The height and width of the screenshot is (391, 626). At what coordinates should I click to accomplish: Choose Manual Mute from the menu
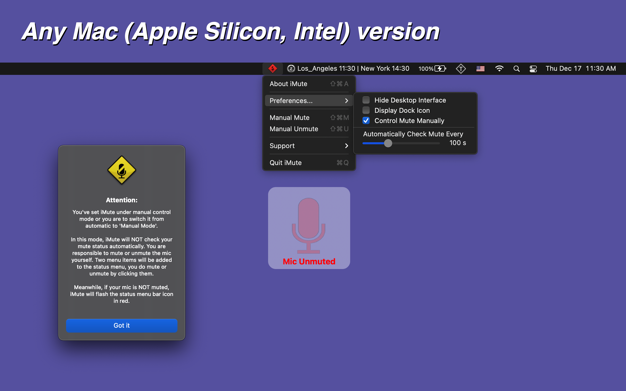point(309,117)
